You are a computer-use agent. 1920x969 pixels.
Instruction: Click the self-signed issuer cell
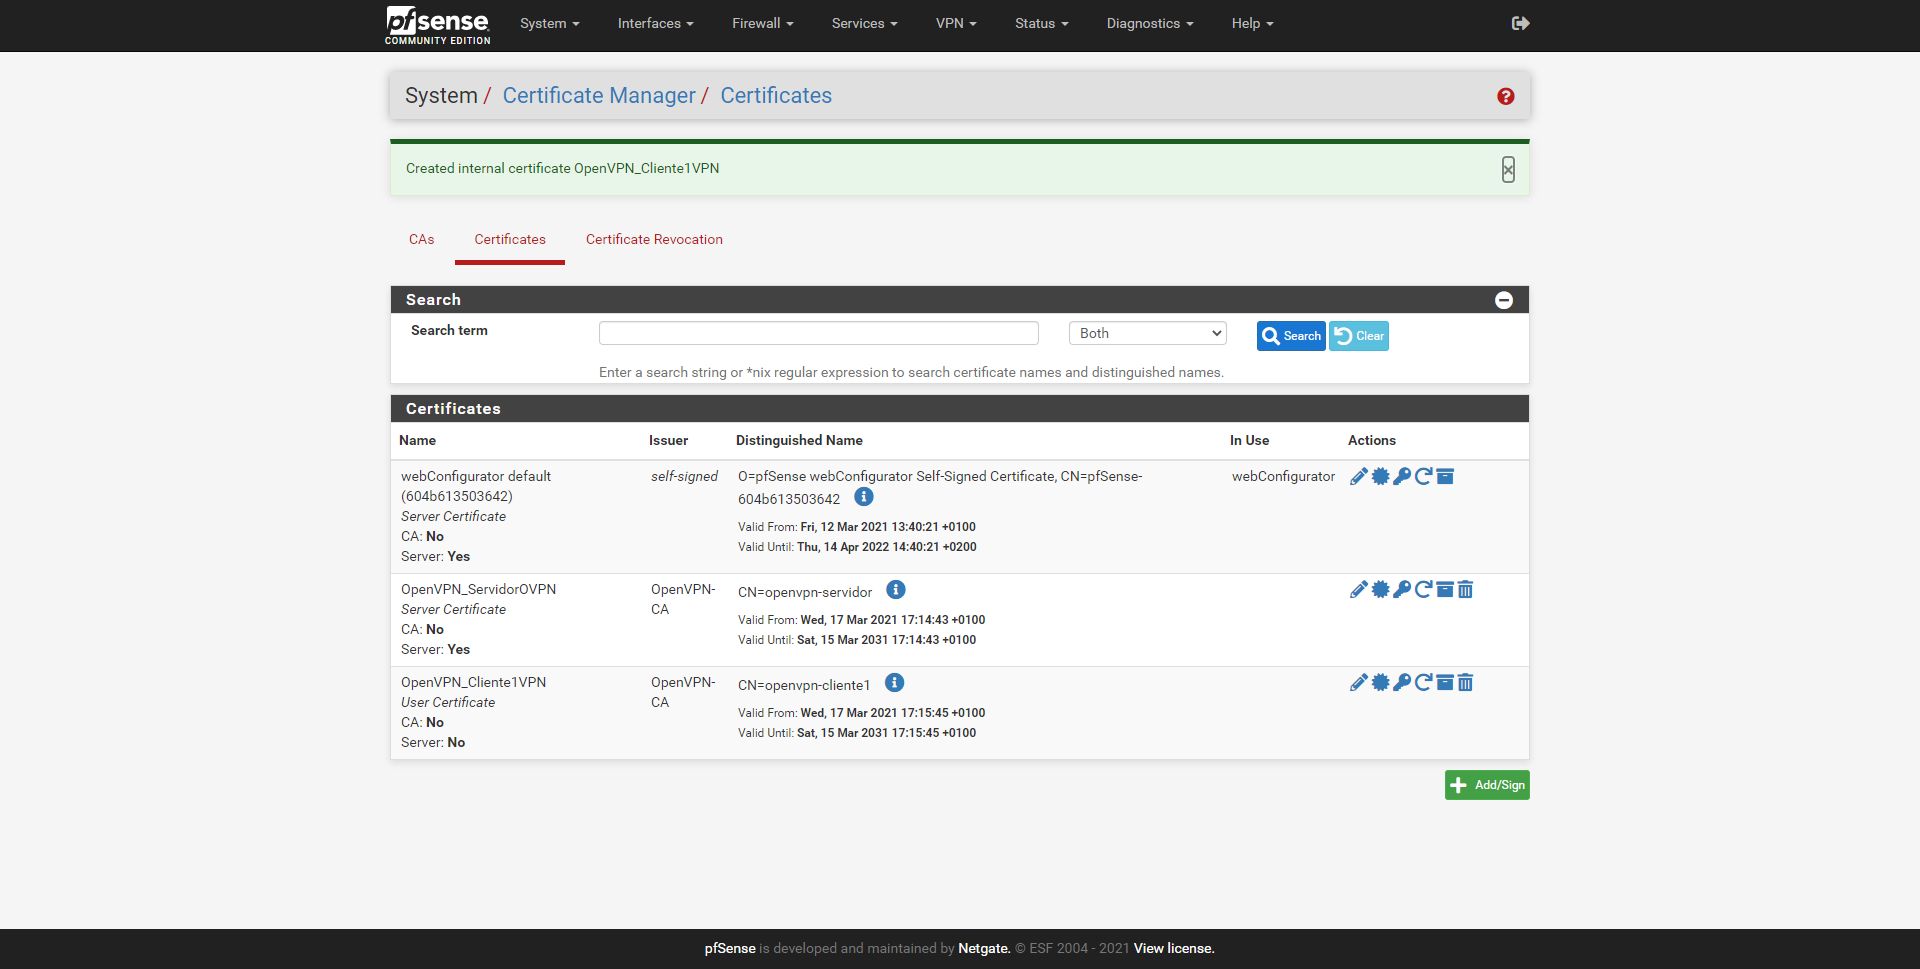pos(684,477)
